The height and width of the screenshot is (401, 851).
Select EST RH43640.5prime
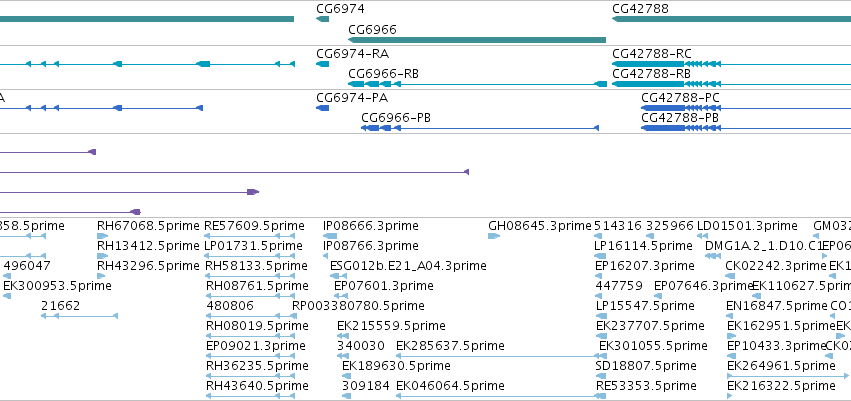(x=257, y=386)
